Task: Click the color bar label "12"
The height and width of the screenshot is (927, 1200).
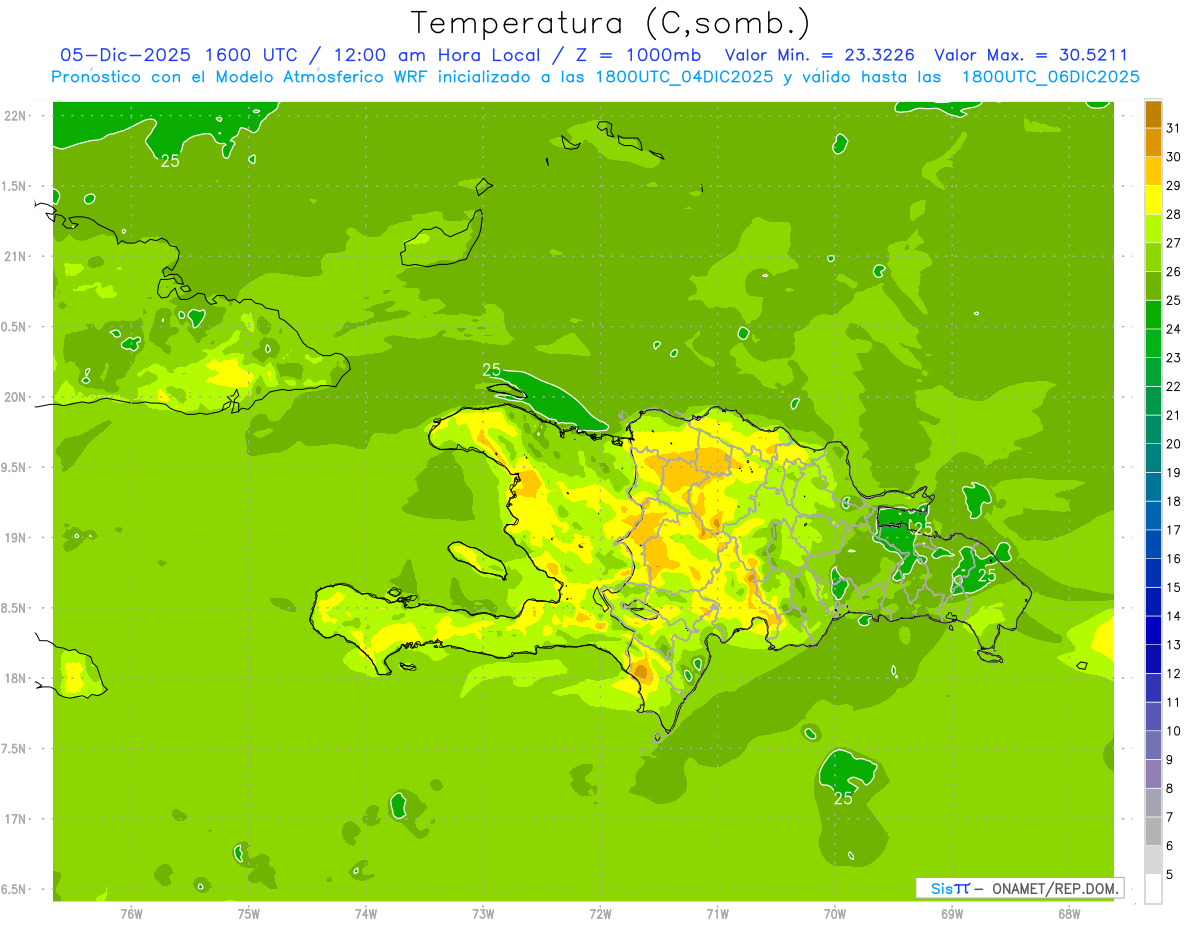Action: (1174, 674)
